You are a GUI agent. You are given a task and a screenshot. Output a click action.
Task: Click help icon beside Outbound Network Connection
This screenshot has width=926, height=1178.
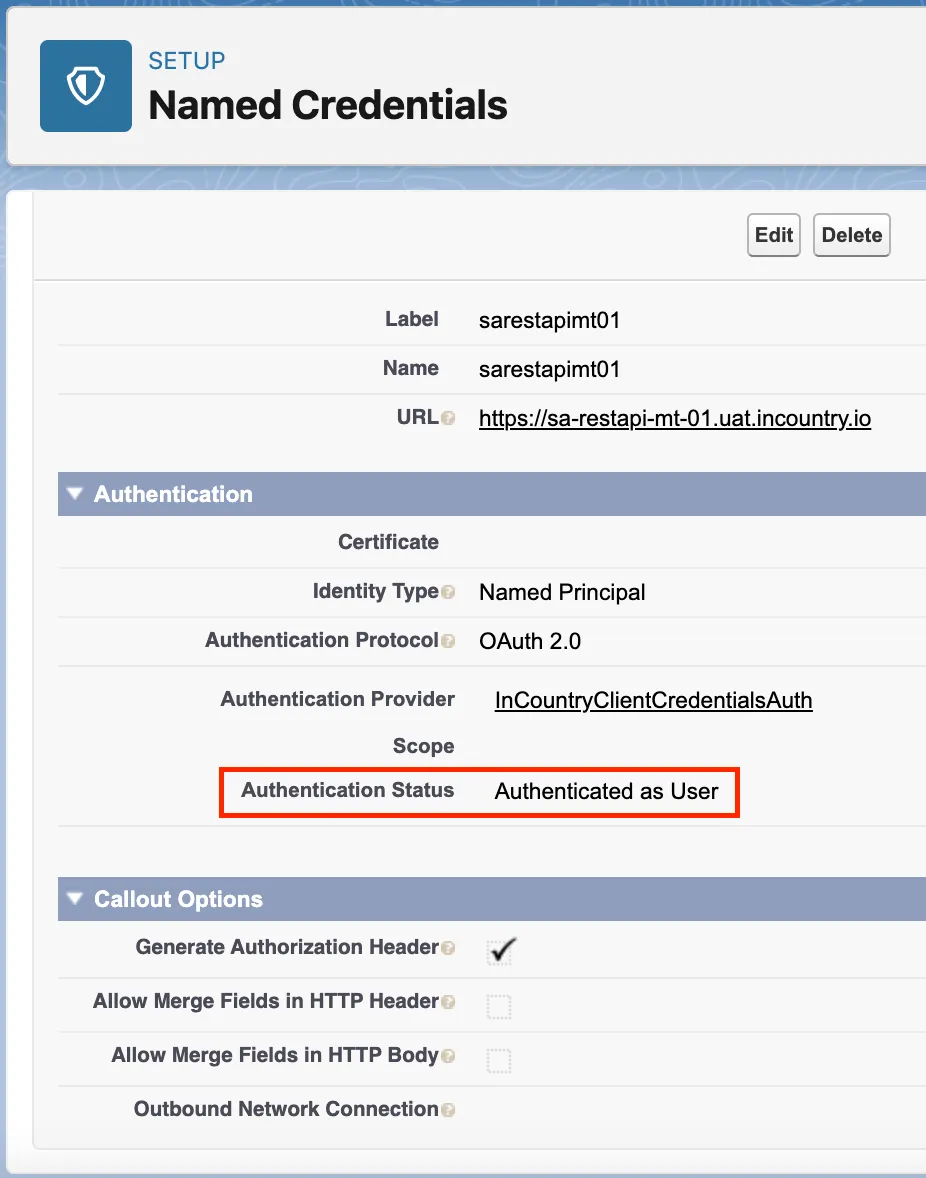coord(448,1110)
